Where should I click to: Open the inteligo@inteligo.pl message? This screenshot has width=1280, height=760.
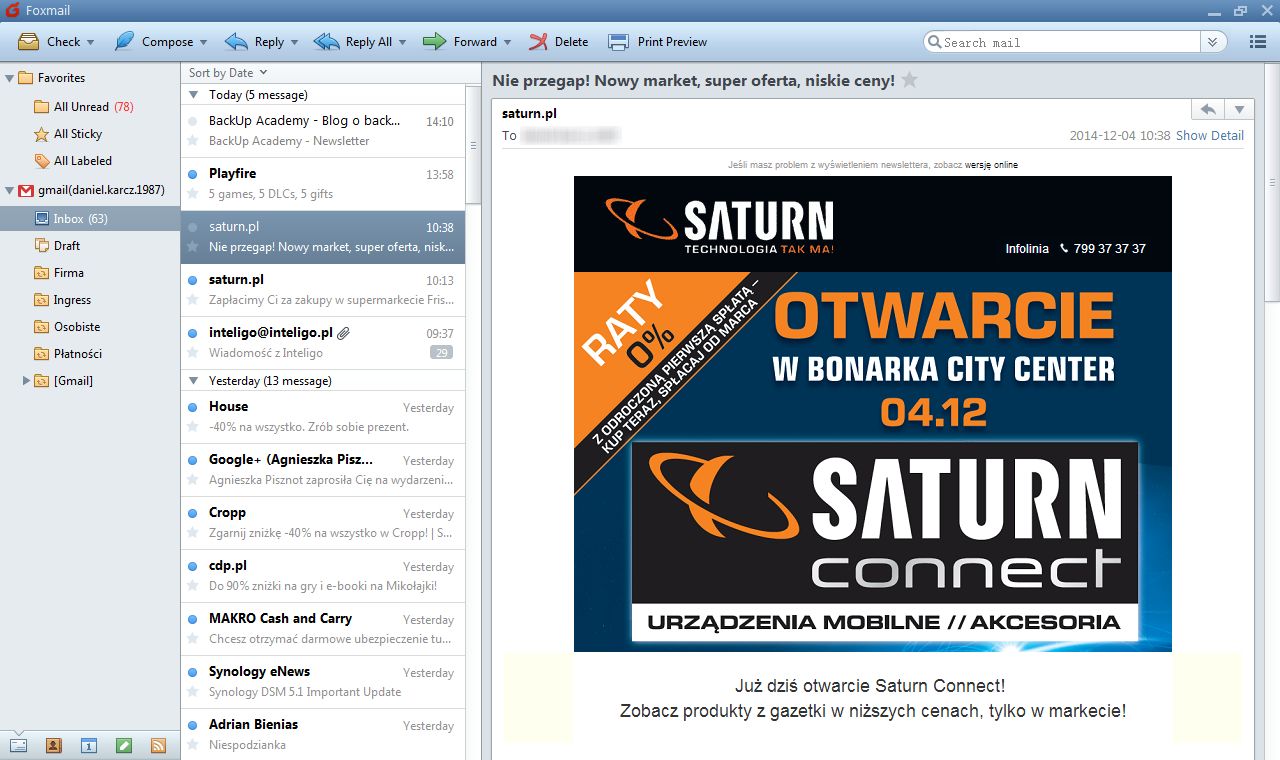[x=323, y=343]
